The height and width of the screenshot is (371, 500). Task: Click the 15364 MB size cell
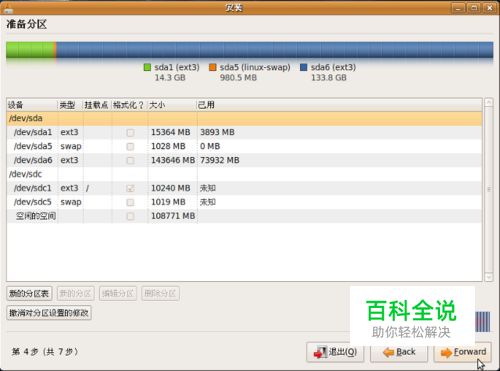click(171, 132)
